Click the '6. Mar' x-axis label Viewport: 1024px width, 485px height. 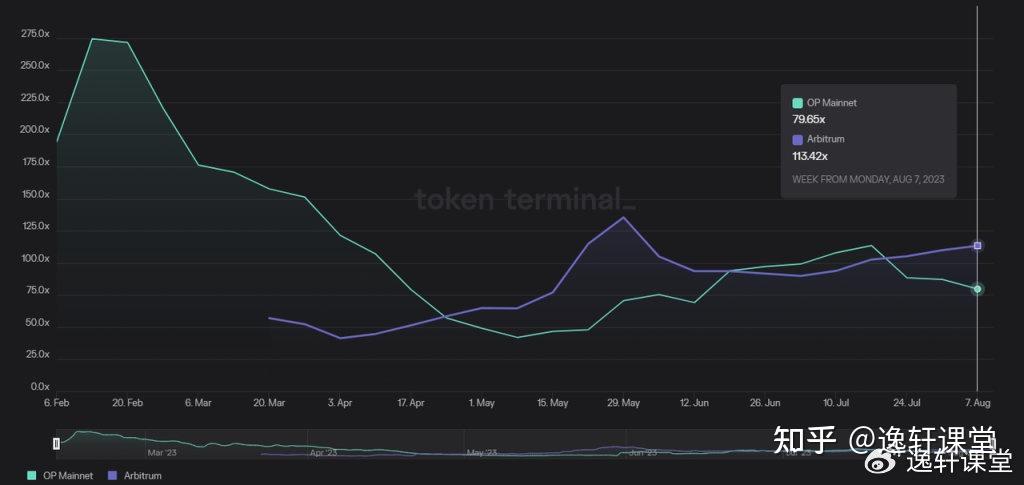pyautogui.click(x=198, y=403)
